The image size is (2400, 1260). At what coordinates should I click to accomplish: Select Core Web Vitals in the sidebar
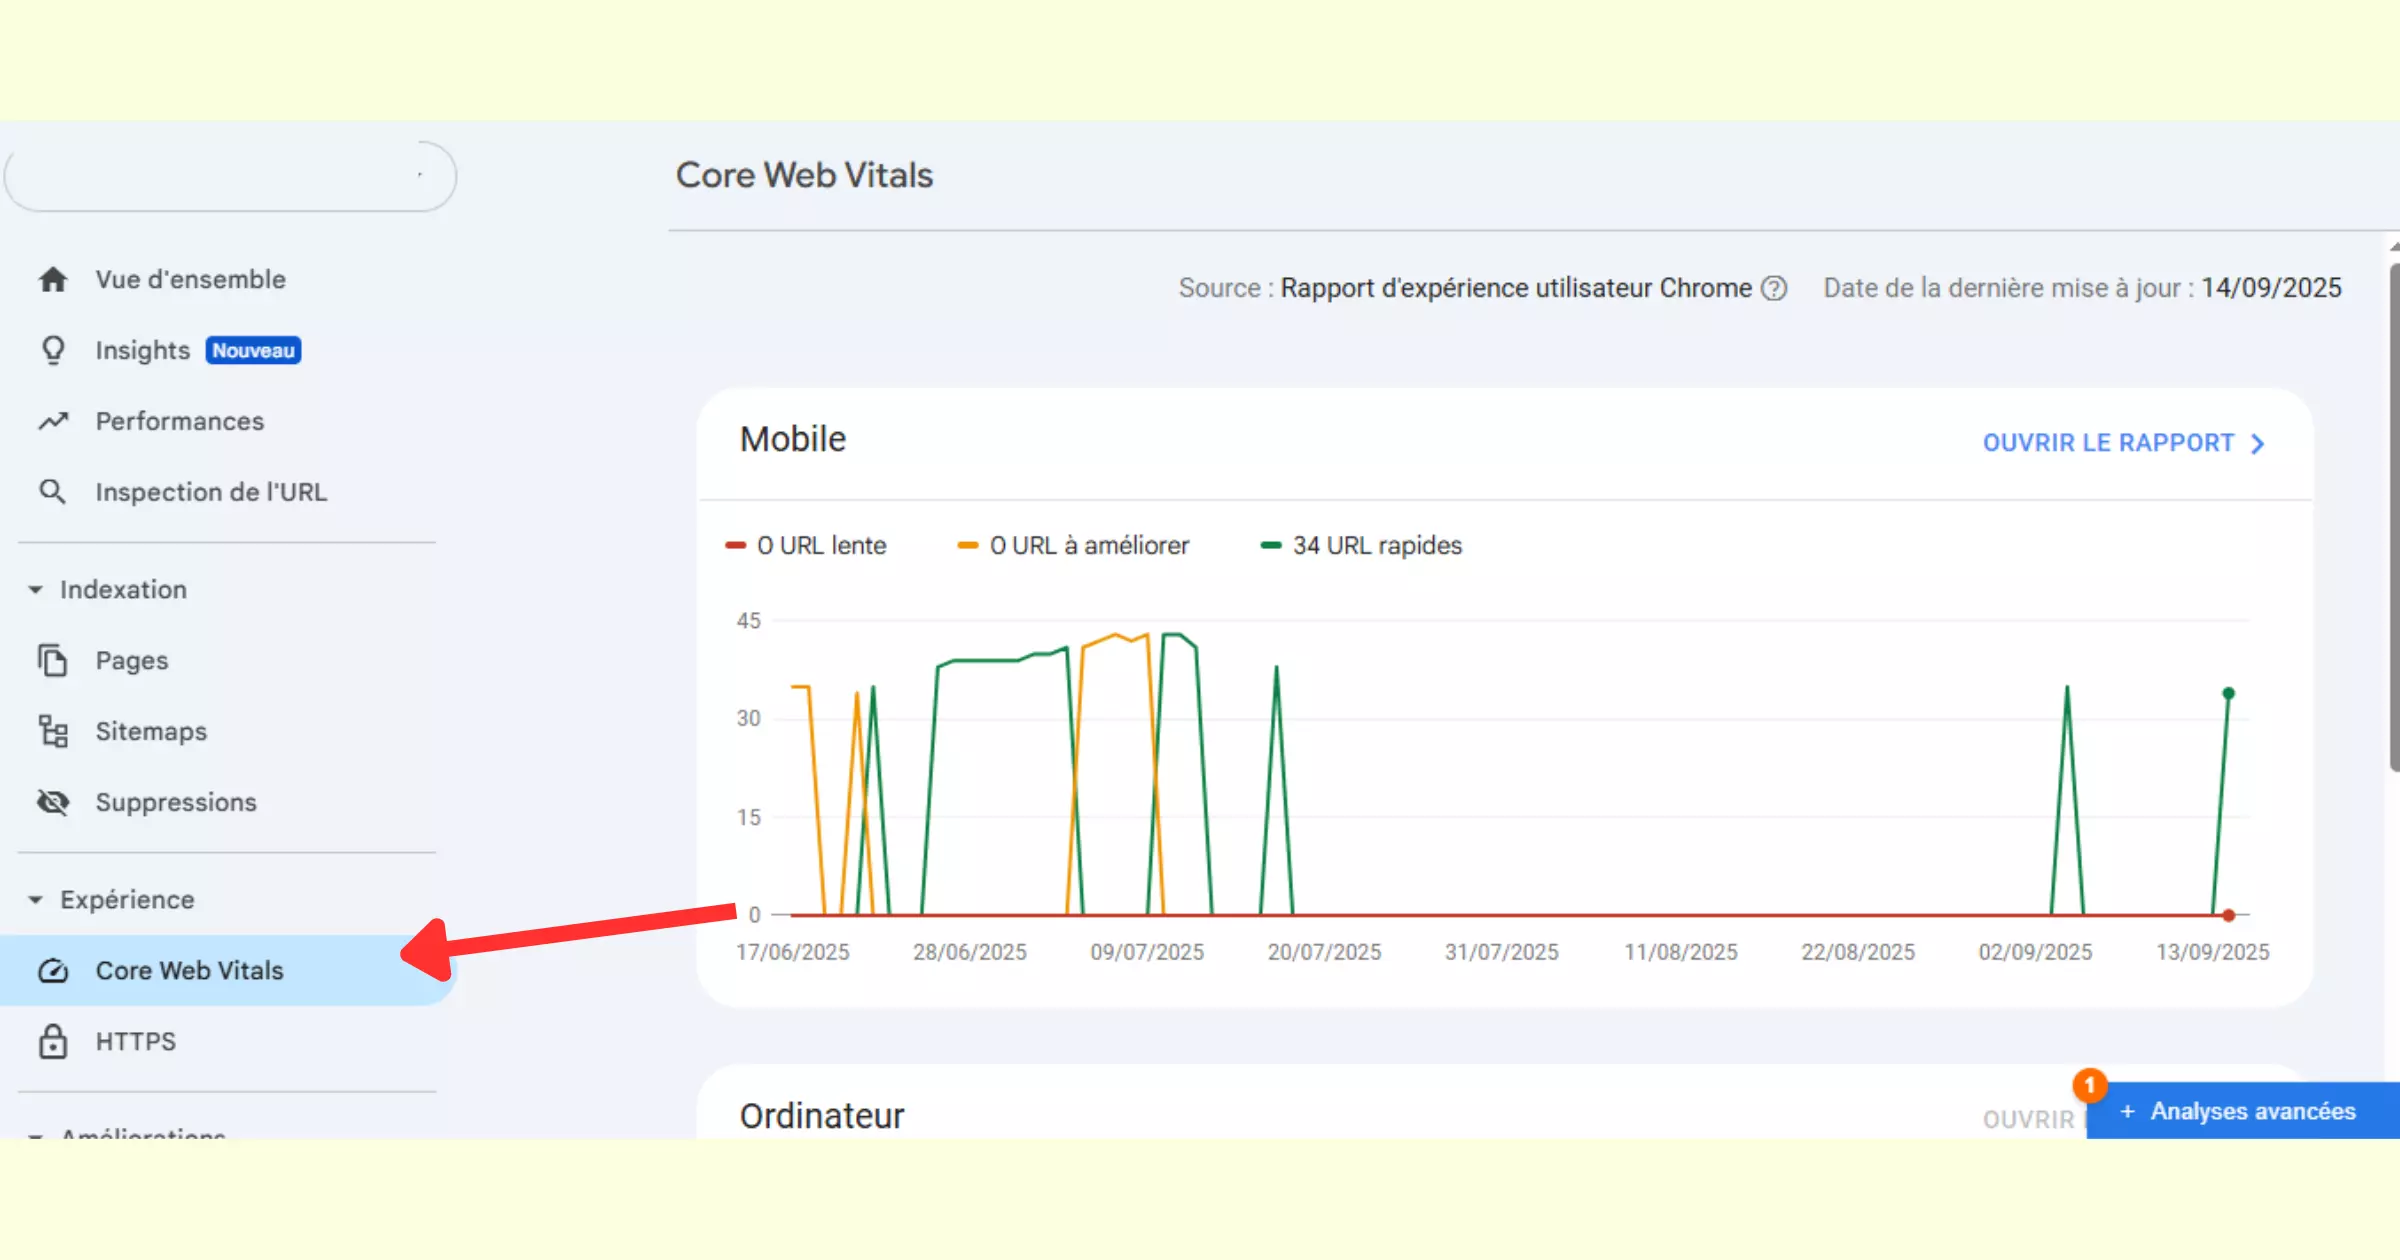click(x=189, y=970)
